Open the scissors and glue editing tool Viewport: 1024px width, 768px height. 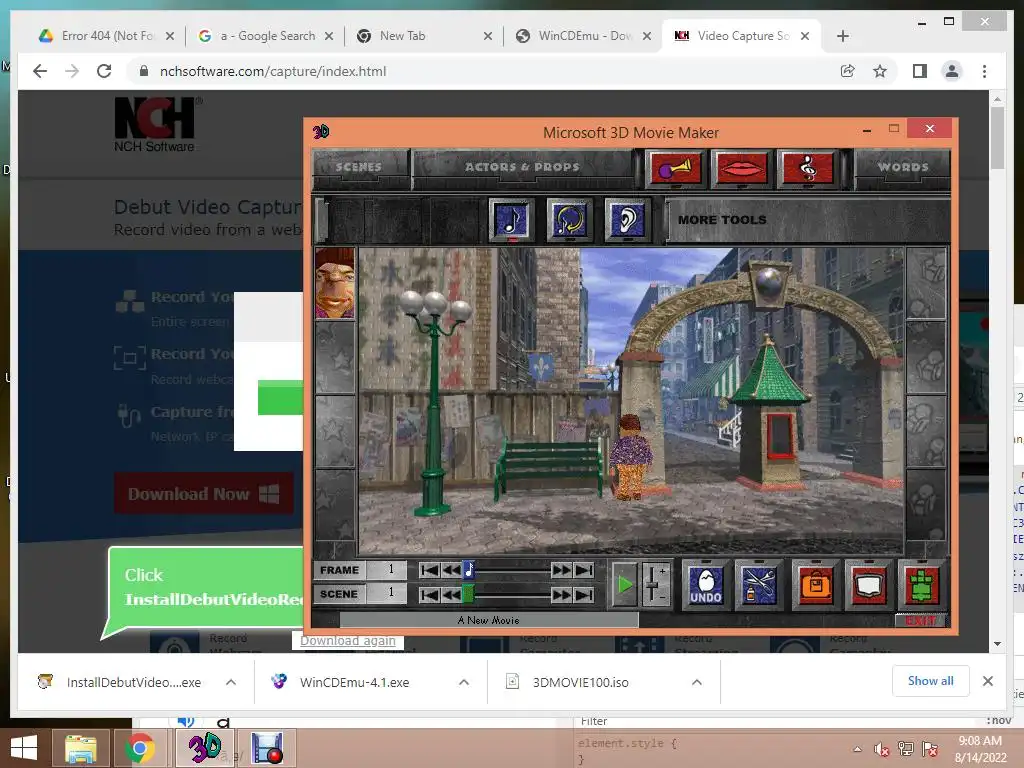759,584
